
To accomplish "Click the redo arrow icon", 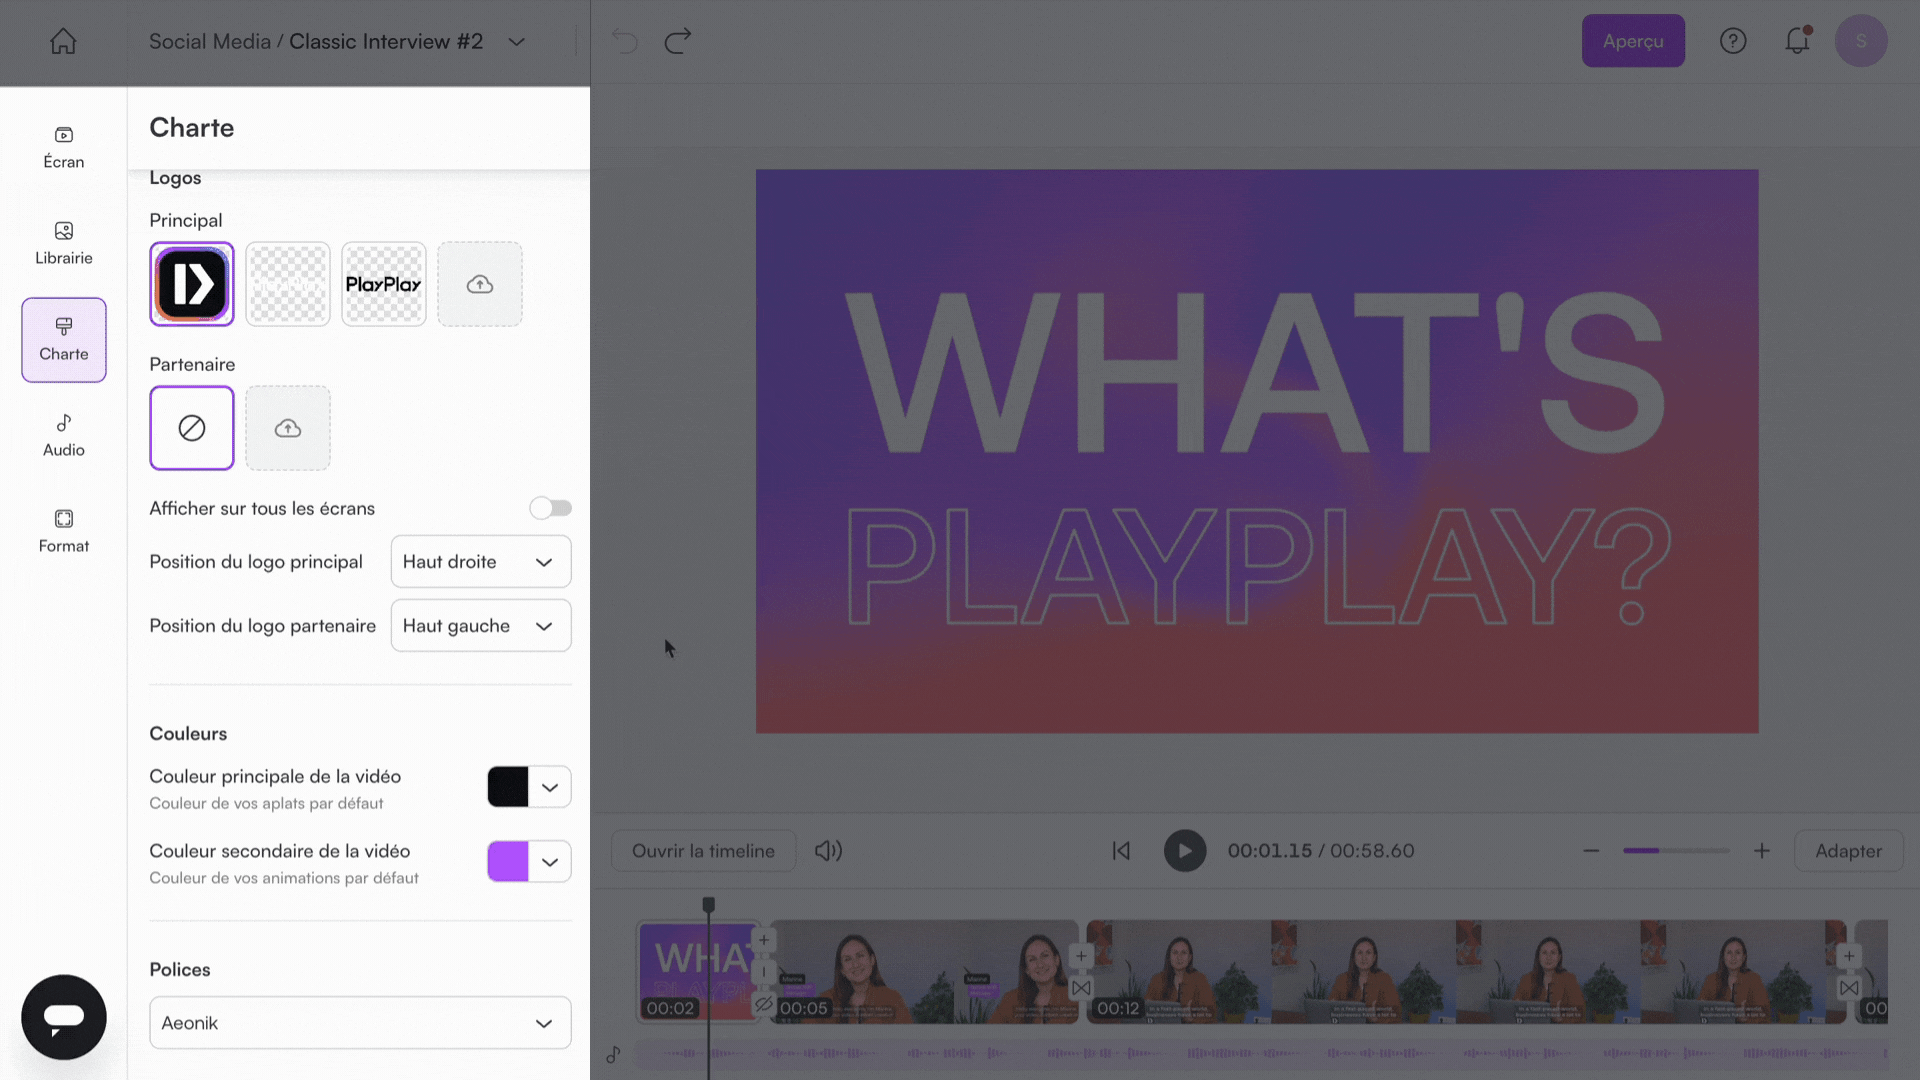I will click(x=678, y=41).
